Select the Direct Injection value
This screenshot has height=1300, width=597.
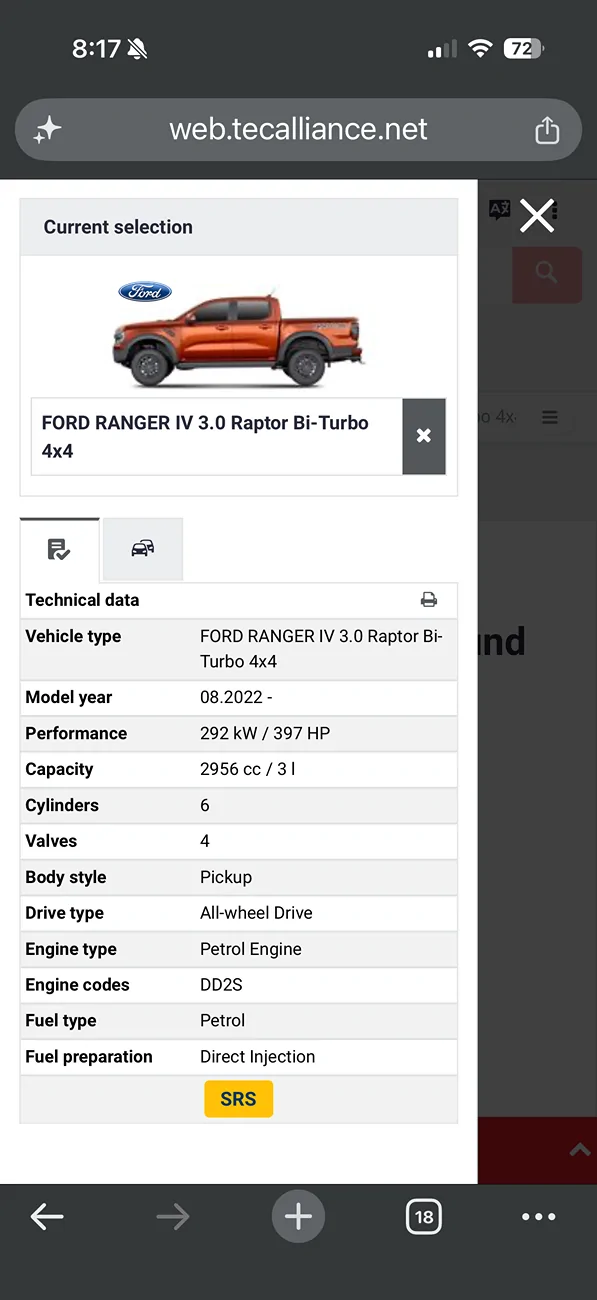[257, 1057]
